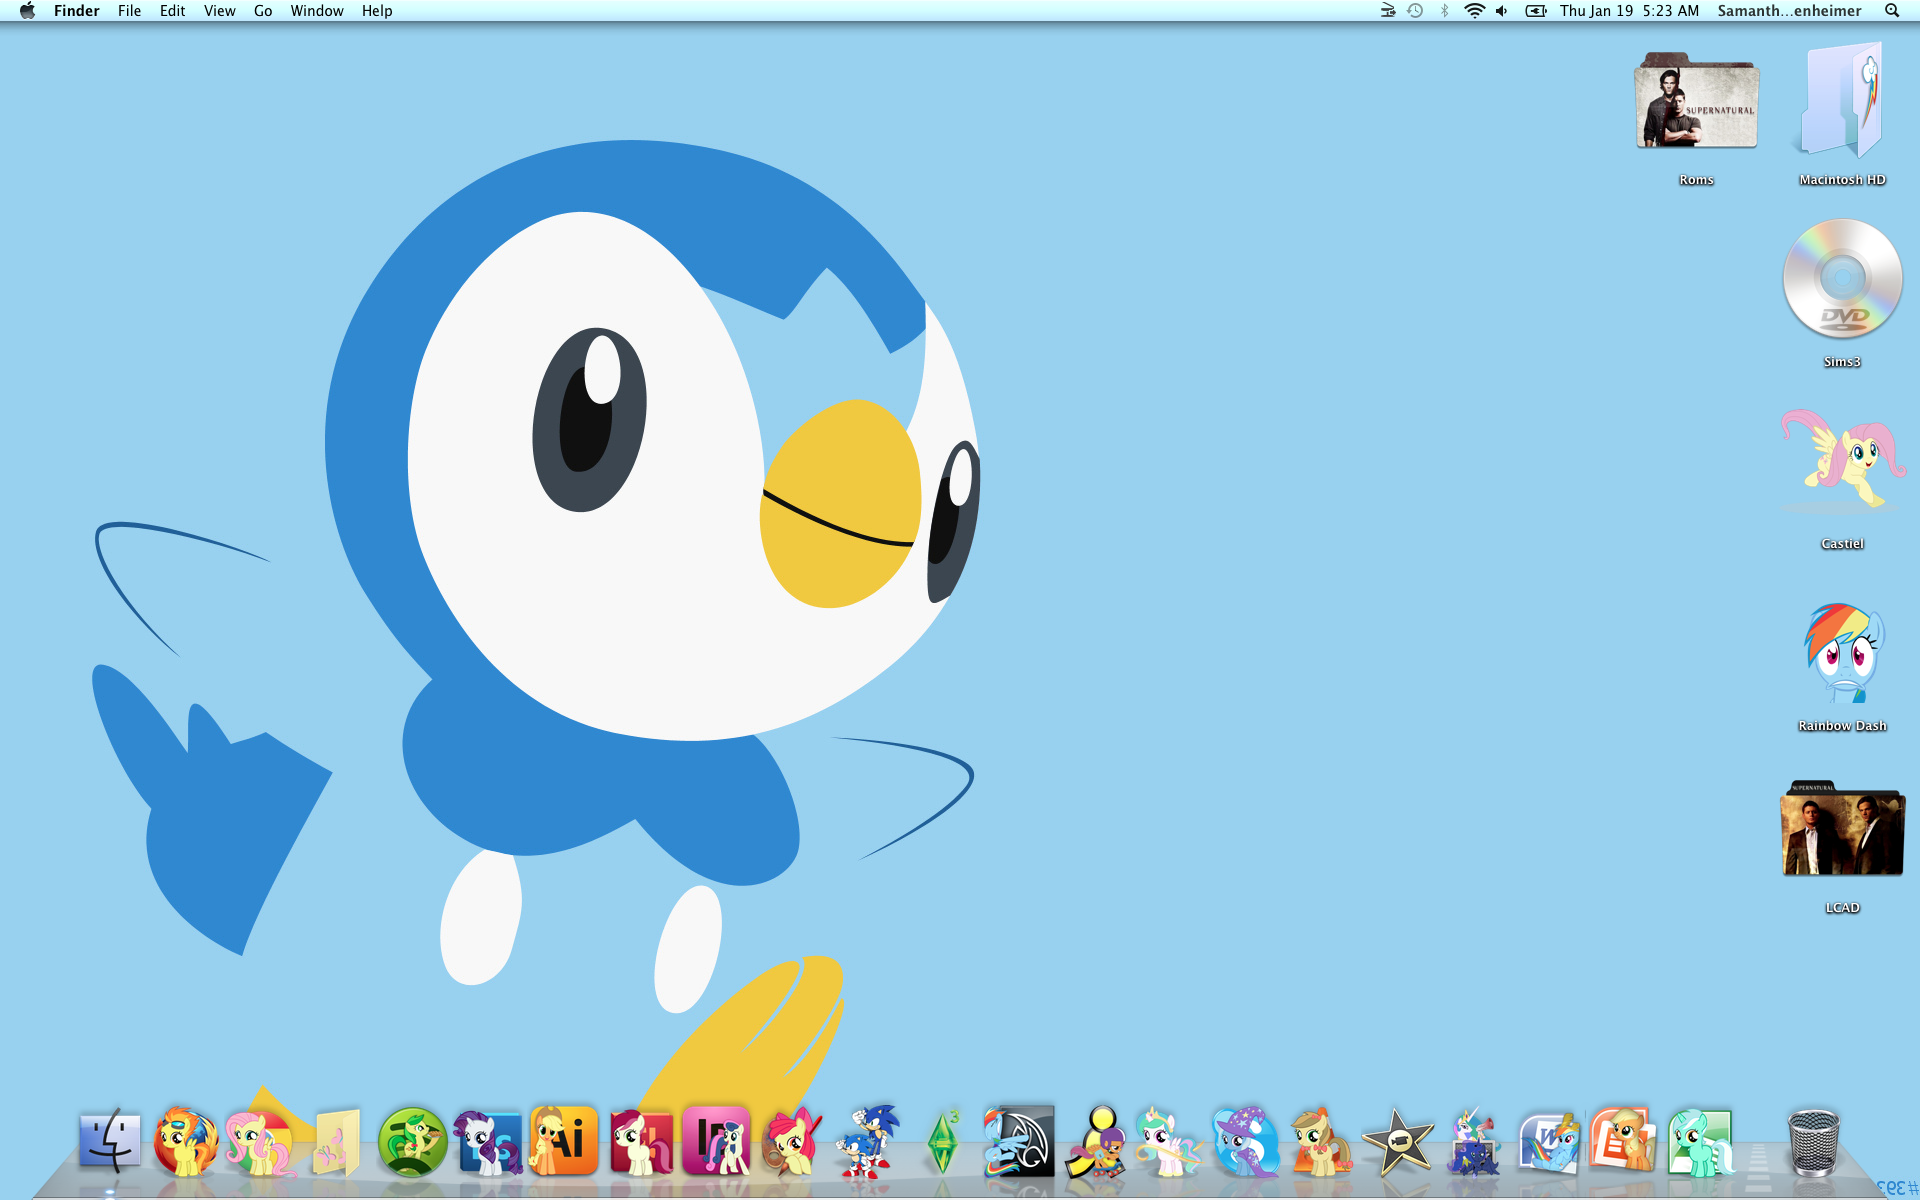Open the Sonic game icon
The height and width of the screenshot is (1200, 1920).
pos(868,1141)
